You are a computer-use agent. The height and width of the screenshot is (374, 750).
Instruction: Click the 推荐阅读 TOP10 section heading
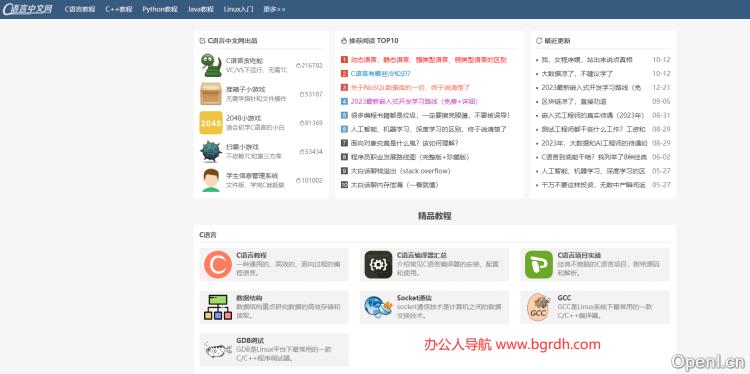click(x=370, y=41)
